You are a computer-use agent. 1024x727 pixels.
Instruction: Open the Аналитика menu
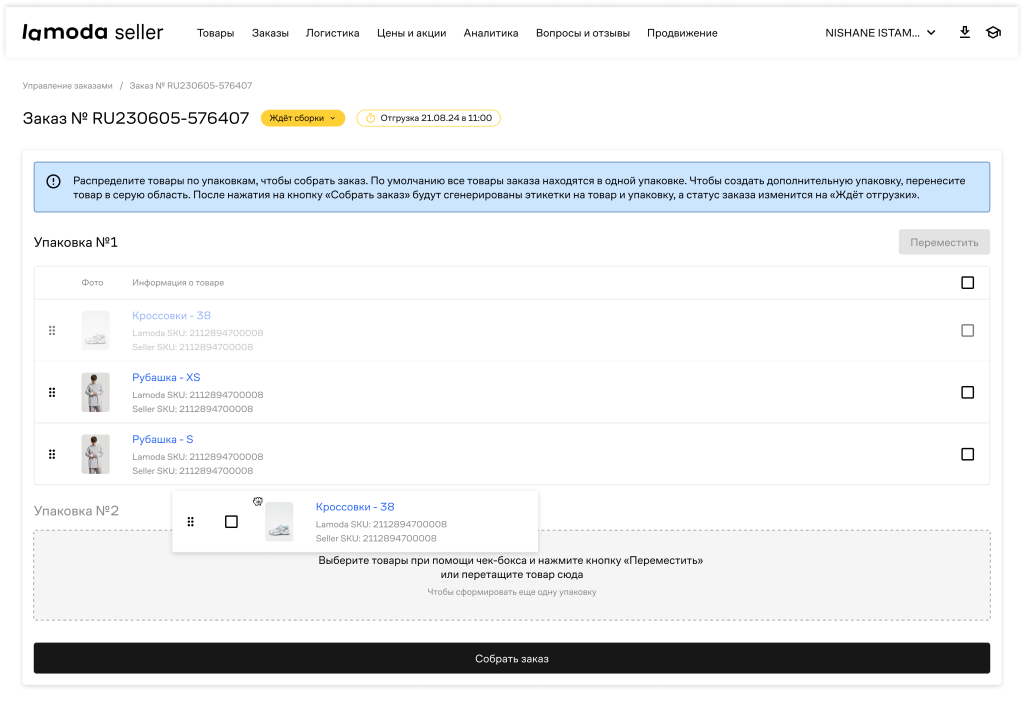click(490, 33)
